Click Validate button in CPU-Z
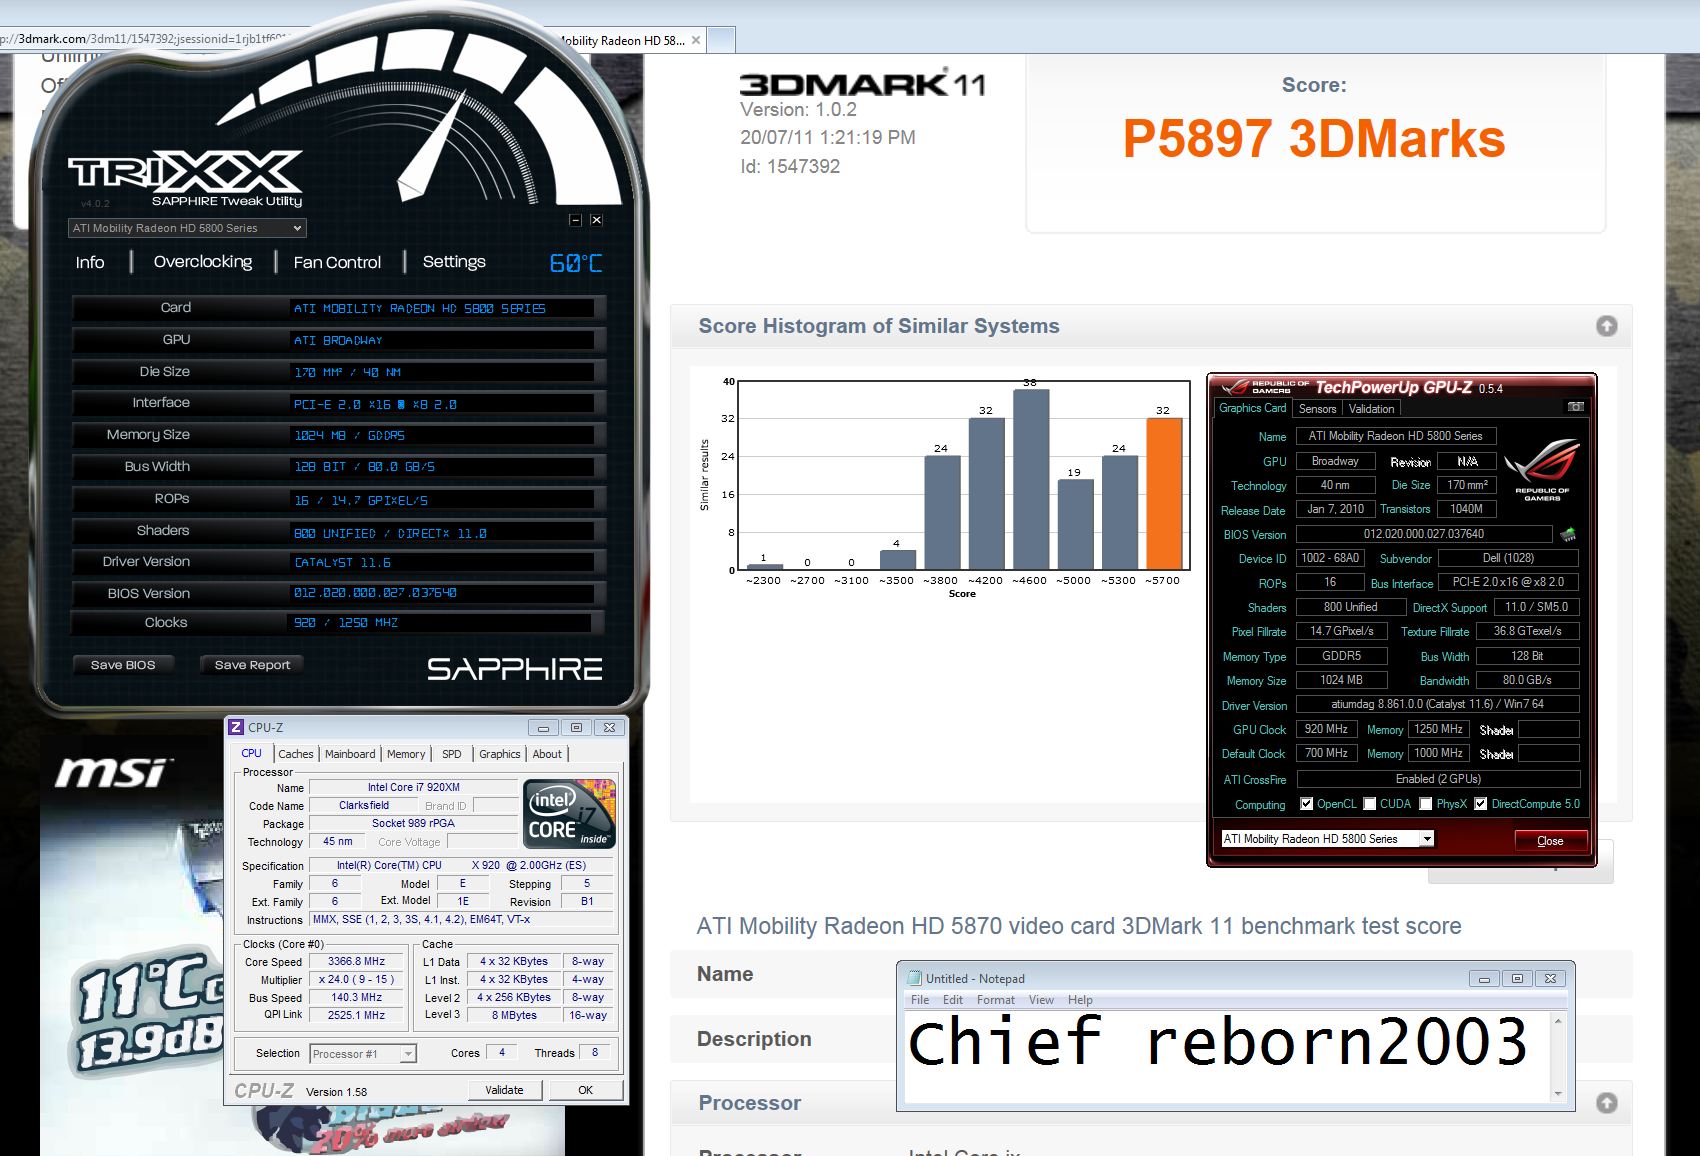Viewport: 1700px width, 1156px height. 504,1090
